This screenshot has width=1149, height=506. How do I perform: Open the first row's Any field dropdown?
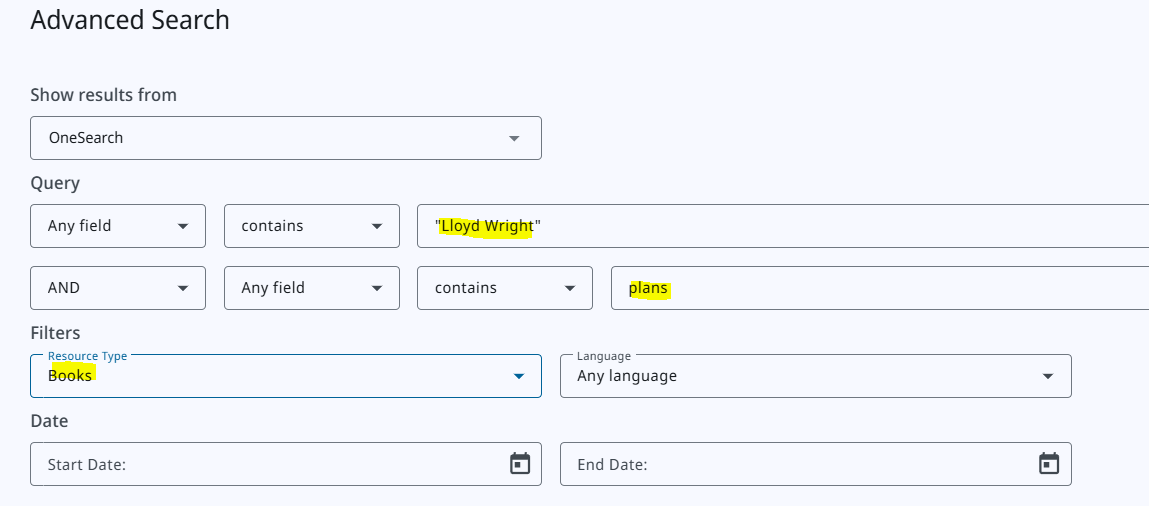tap(118, 226)
